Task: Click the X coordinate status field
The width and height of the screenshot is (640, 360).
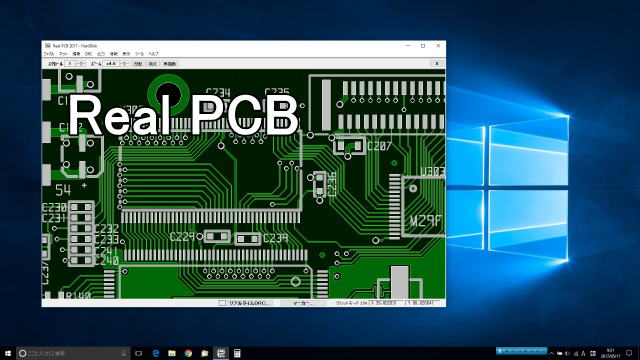Action: point(385,303)
